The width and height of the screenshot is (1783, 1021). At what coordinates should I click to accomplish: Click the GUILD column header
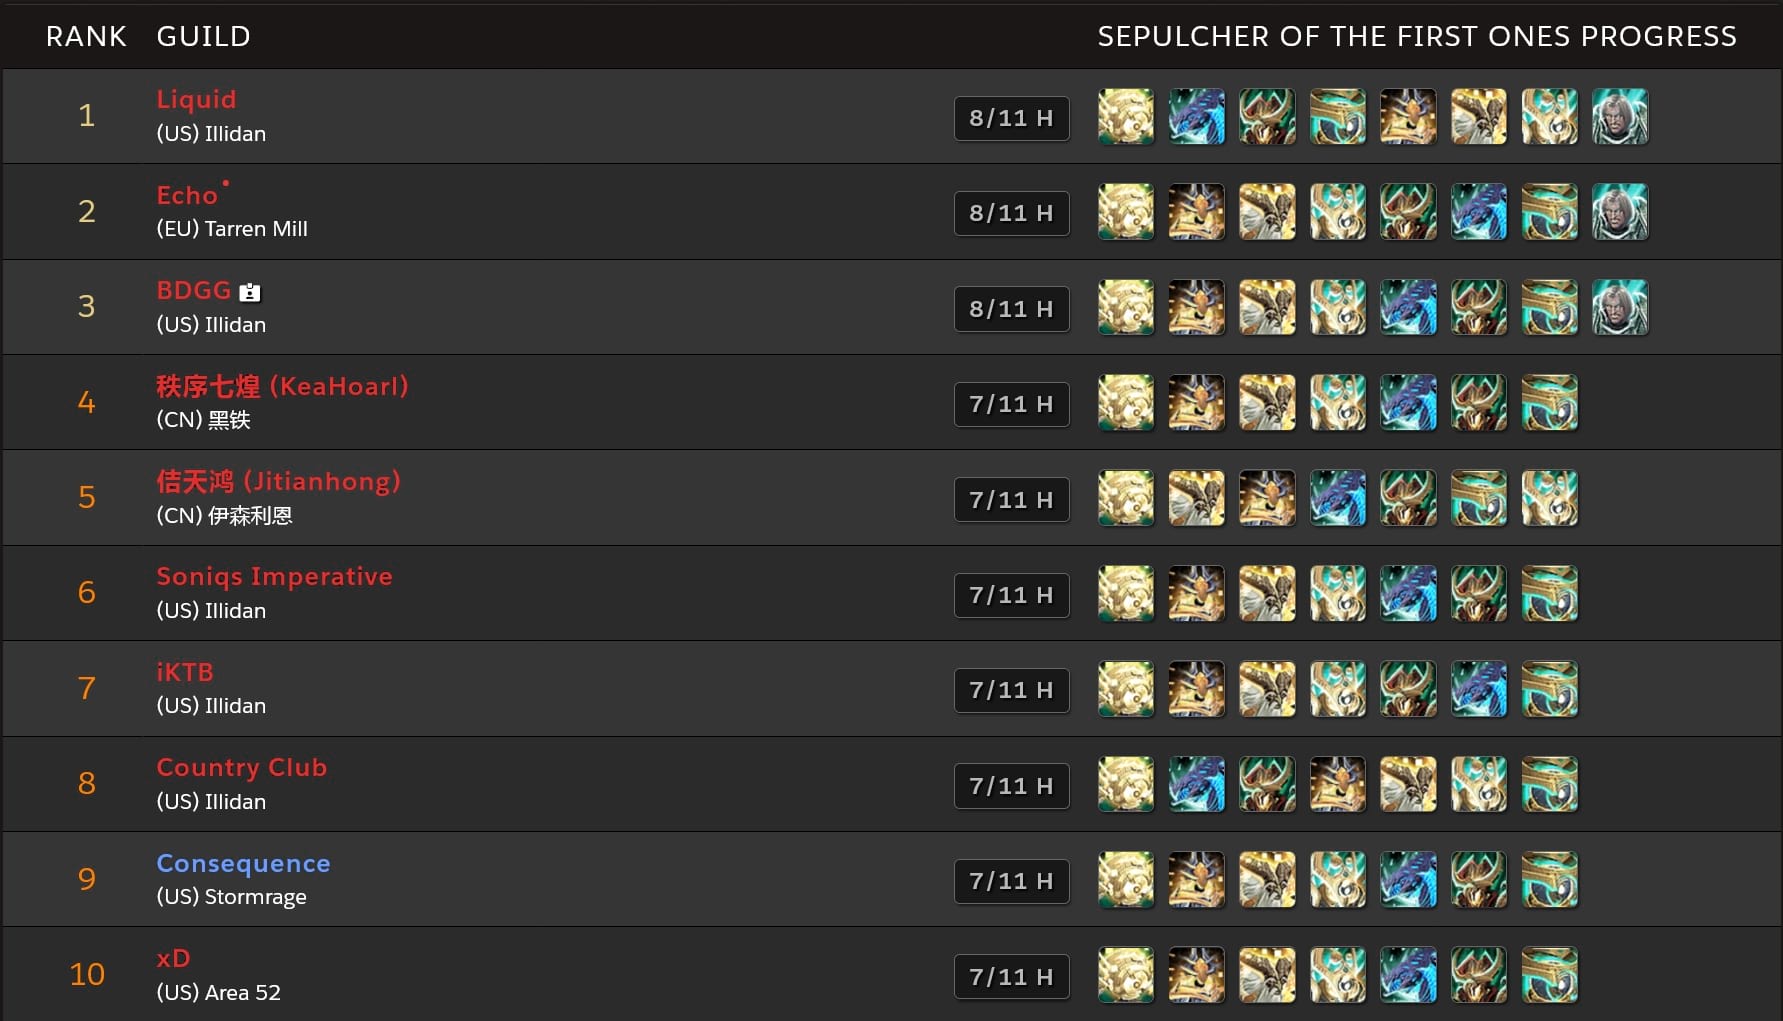click(x=204, y=36)
